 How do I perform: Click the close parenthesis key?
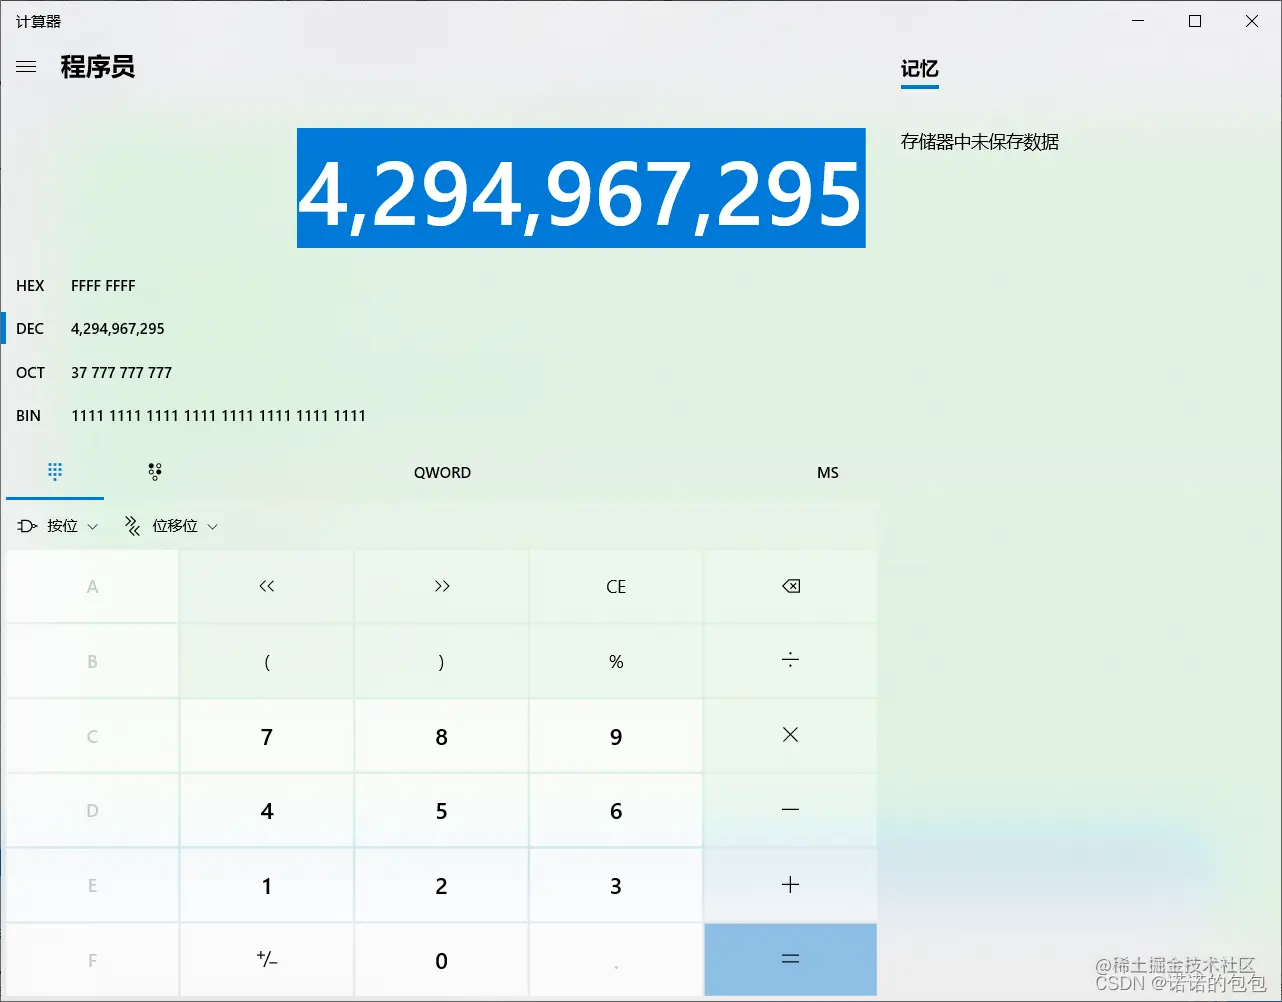(441, 661)
